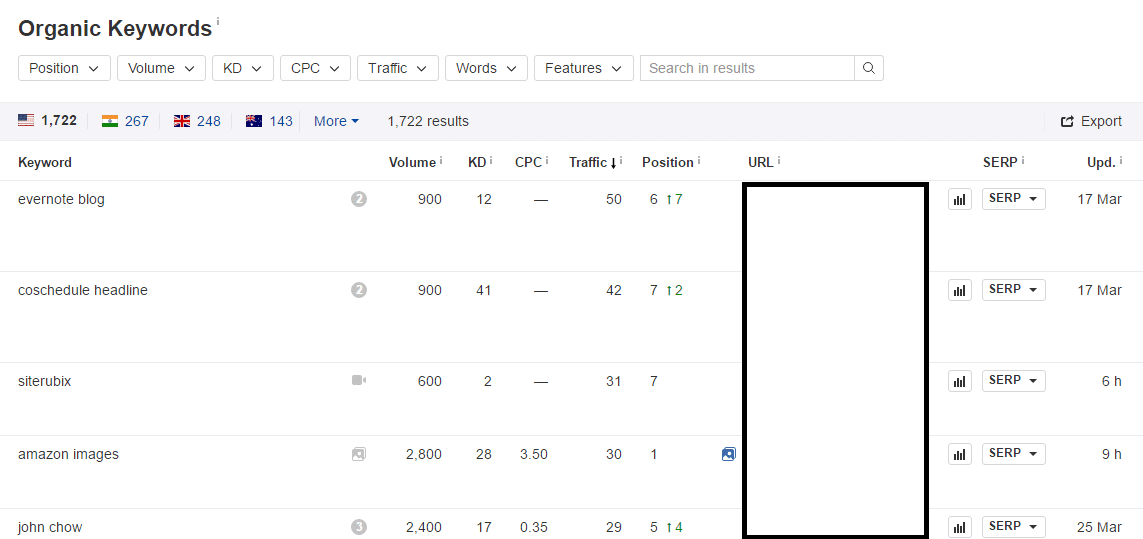Open SERP dropdown for john chow
This screenshot has height=539, width=1143.
tap(1013, 527)
